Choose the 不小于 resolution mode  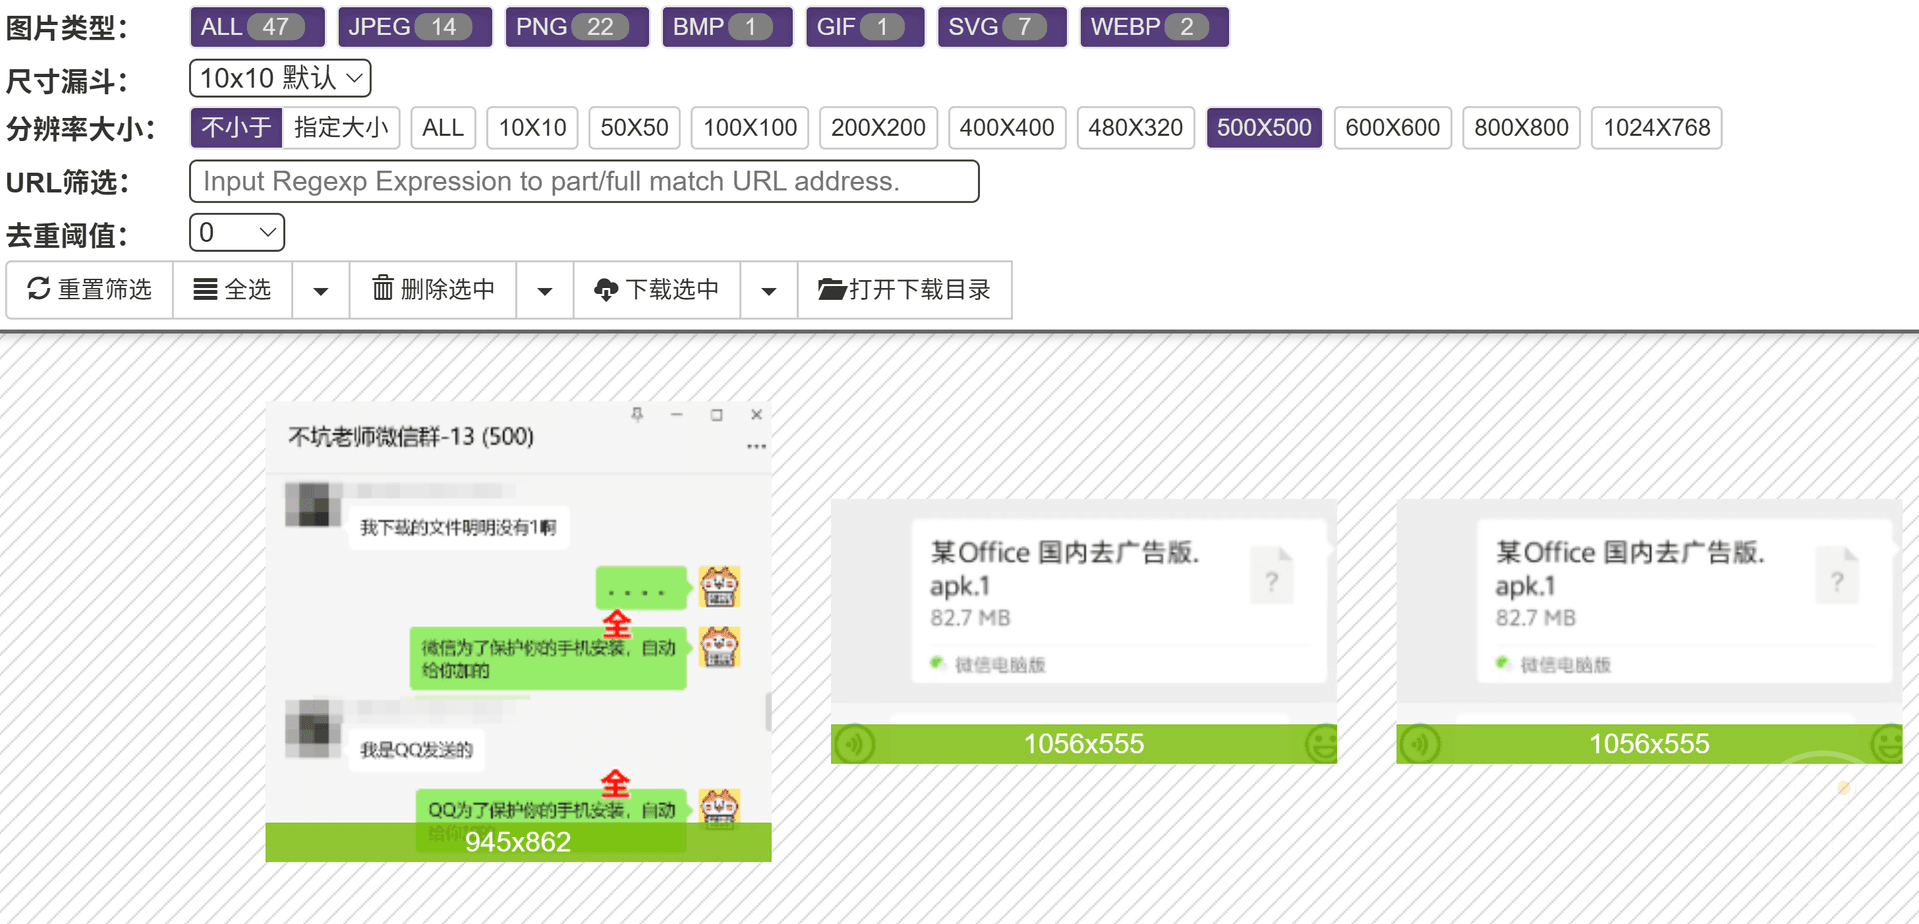click(236, 128)
